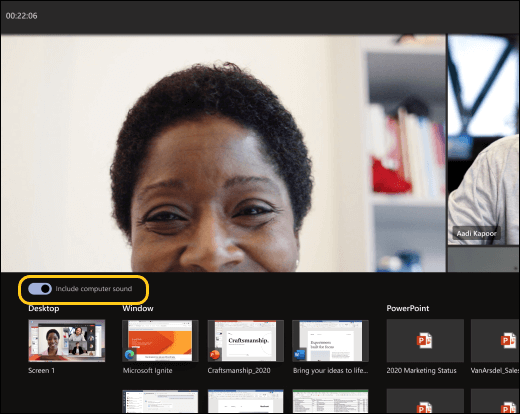Select the chat window thumbnail in second row
Viewport: 520px width, 414px height.
(x=160, y=402)
